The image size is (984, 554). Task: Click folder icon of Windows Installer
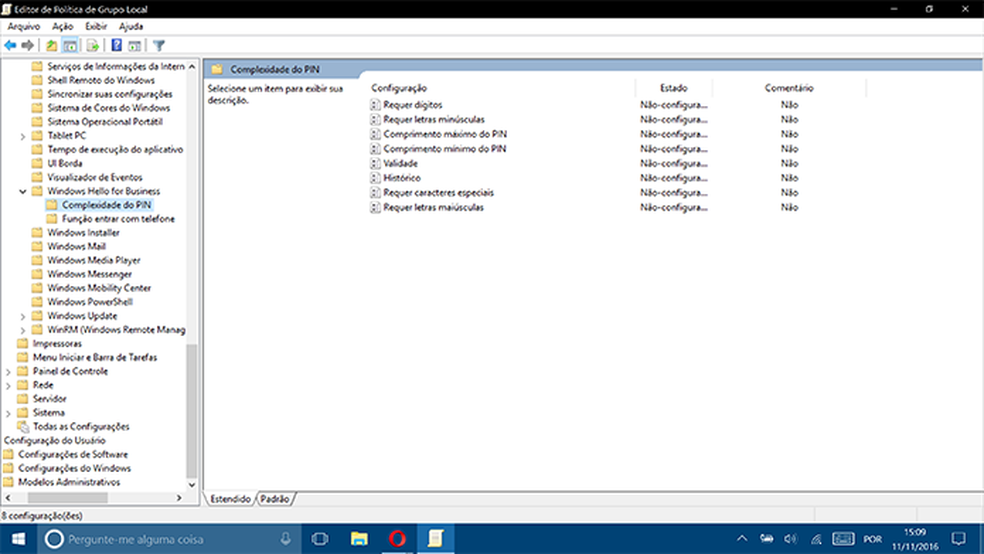[37, 233]
